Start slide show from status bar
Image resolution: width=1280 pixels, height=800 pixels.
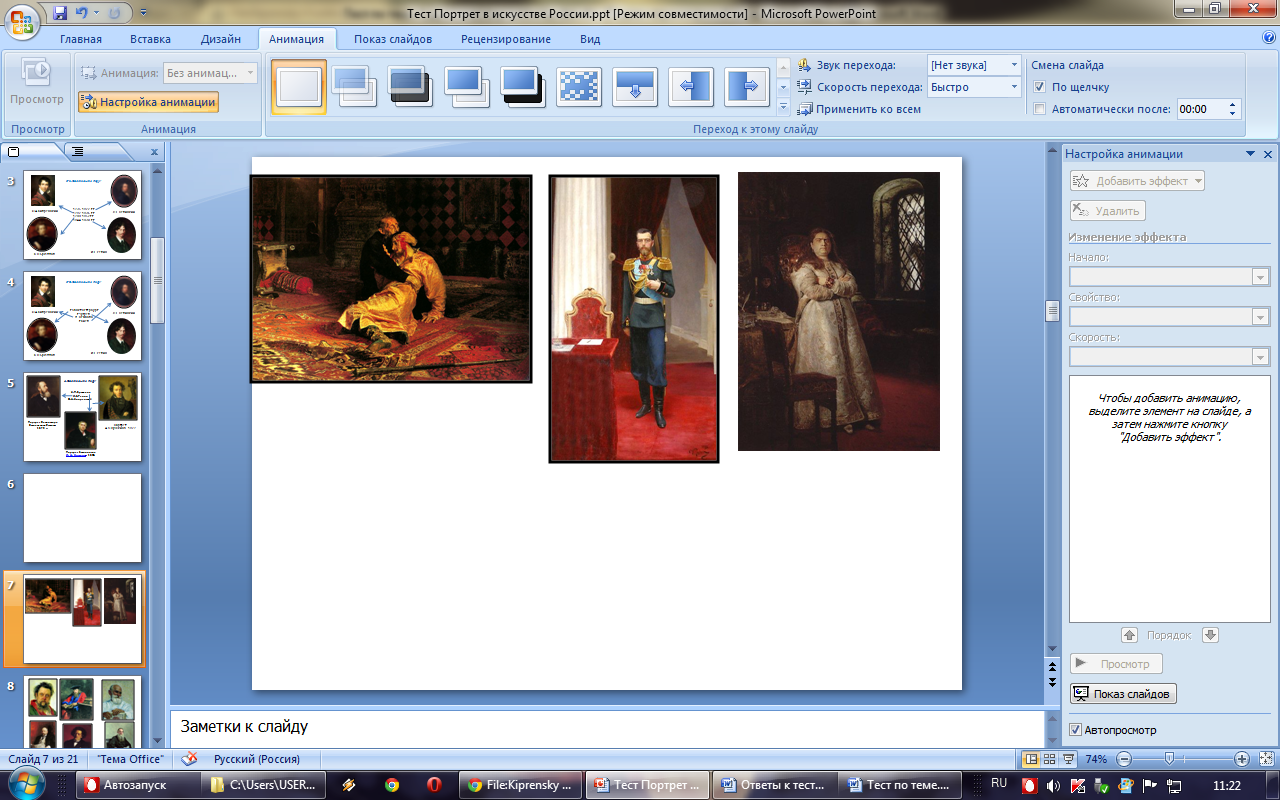(x=1069, y=759)
